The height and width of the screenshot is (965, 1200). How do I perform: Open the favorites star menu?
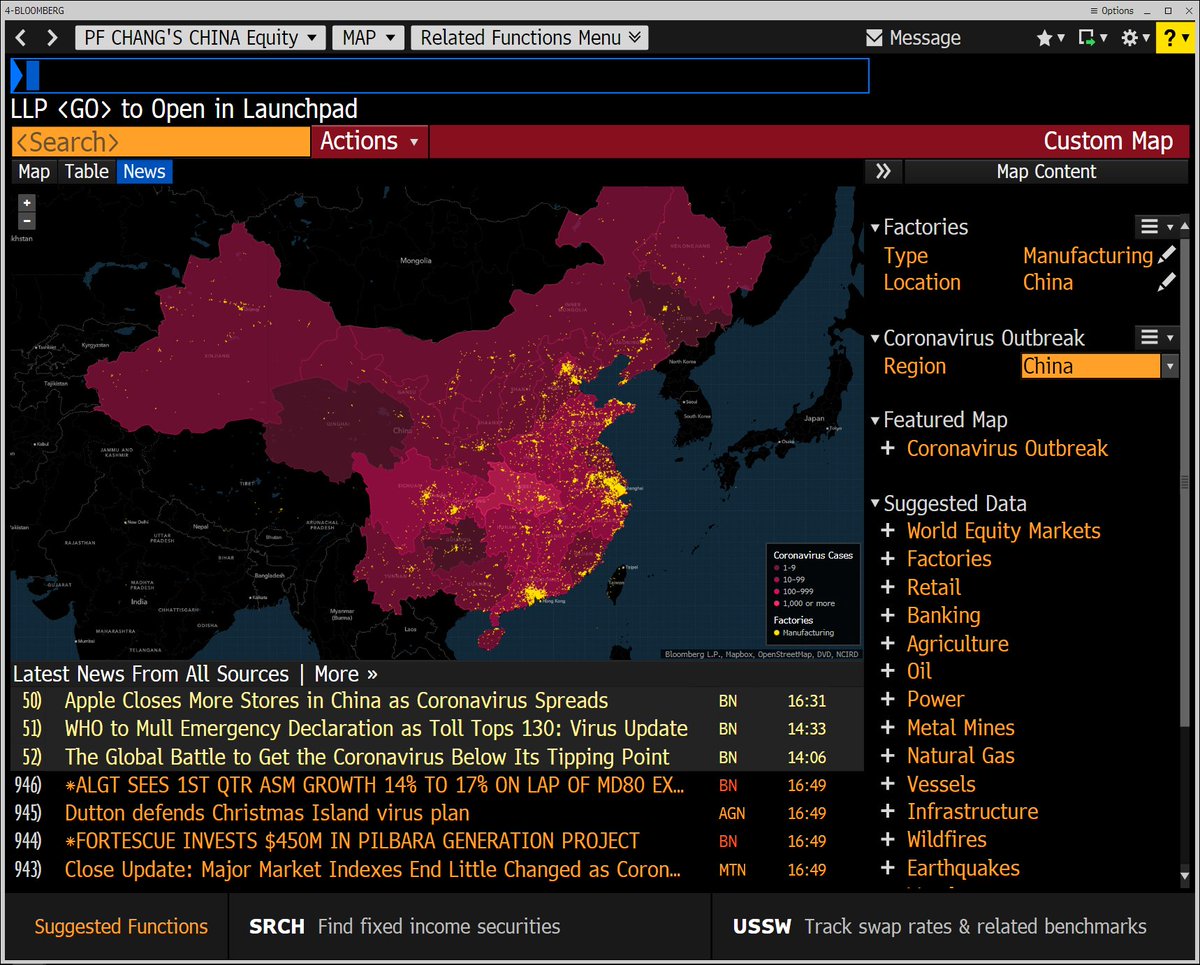click(x=1049, y=38)
